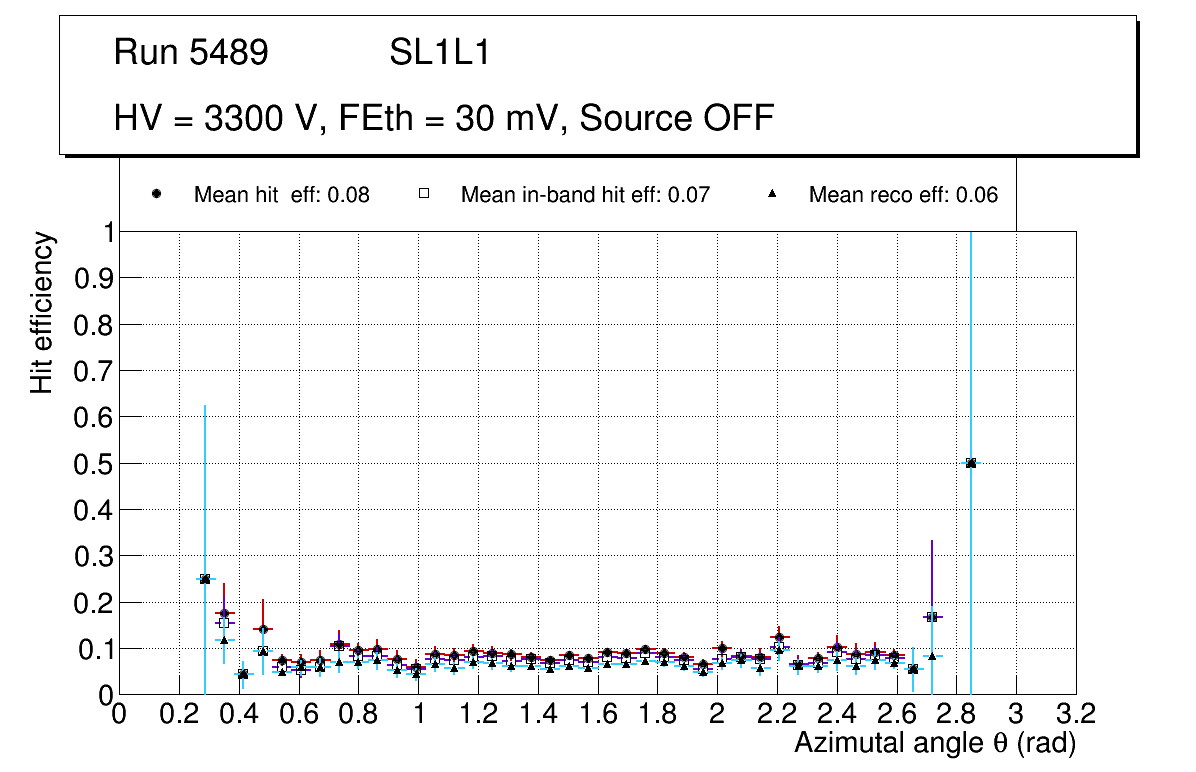Click the x-axis tick label '3.2'
Image resolution: width=1196 pixels, height=772 pixels.
pyautogui.click(x=1076, y=716)
